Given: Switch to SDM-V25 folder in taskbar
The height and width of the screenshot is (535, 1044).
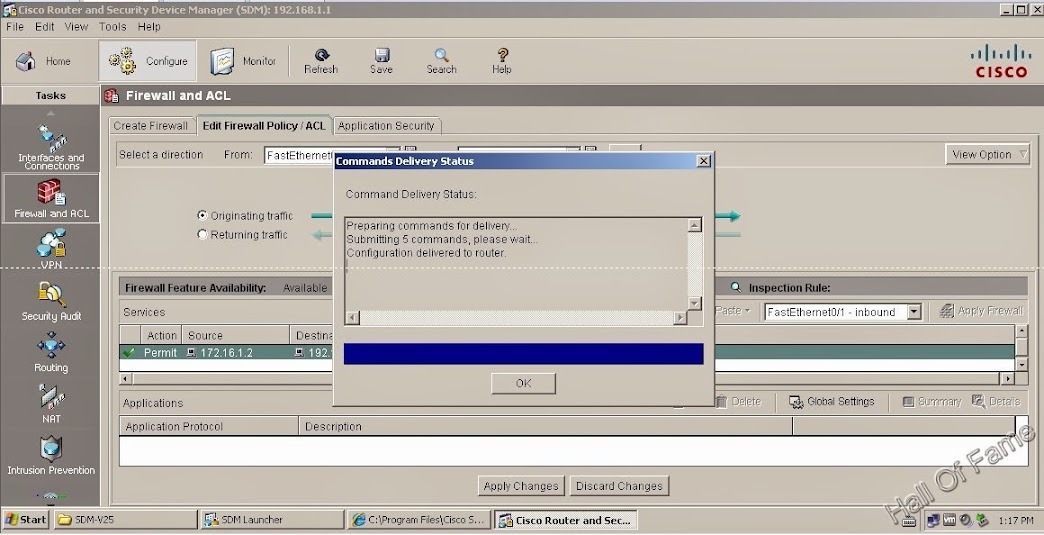Looking at the screenshot, I should point(125,520).
